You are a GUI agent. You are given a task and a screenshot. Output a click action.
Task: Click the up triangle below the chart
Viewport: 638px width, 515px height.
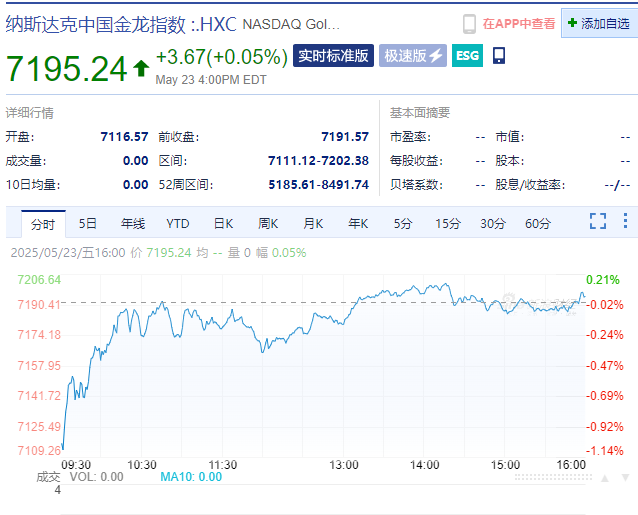(605, 478)
